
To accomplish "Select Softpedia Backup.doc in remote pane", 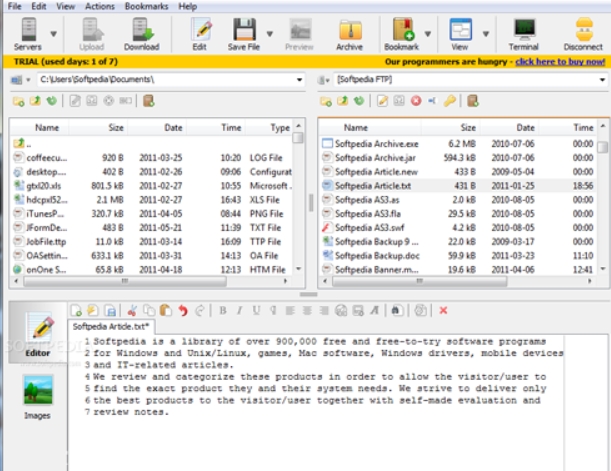I will [458, 256].
